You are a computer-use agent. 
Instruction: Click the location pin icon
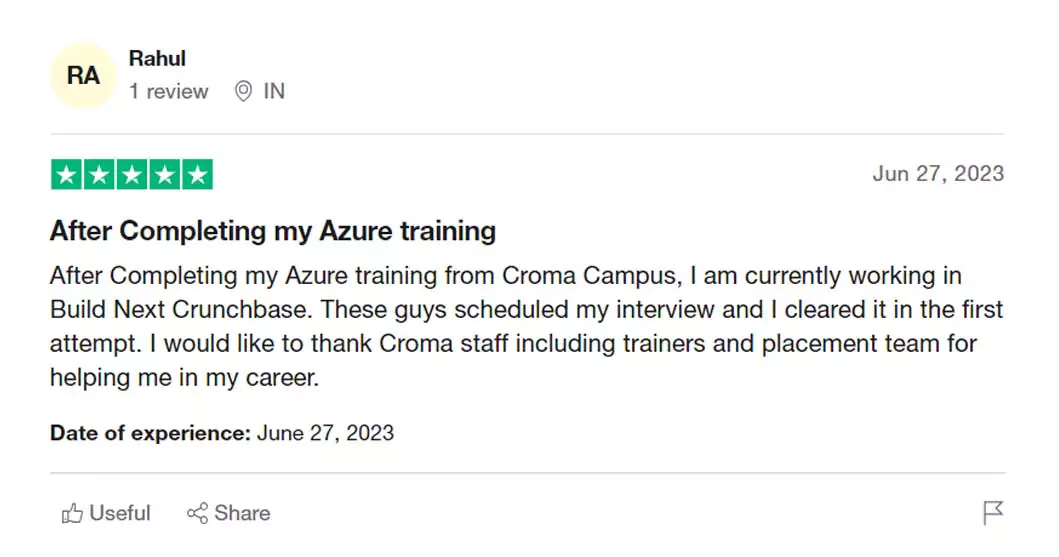click(243, 91)
